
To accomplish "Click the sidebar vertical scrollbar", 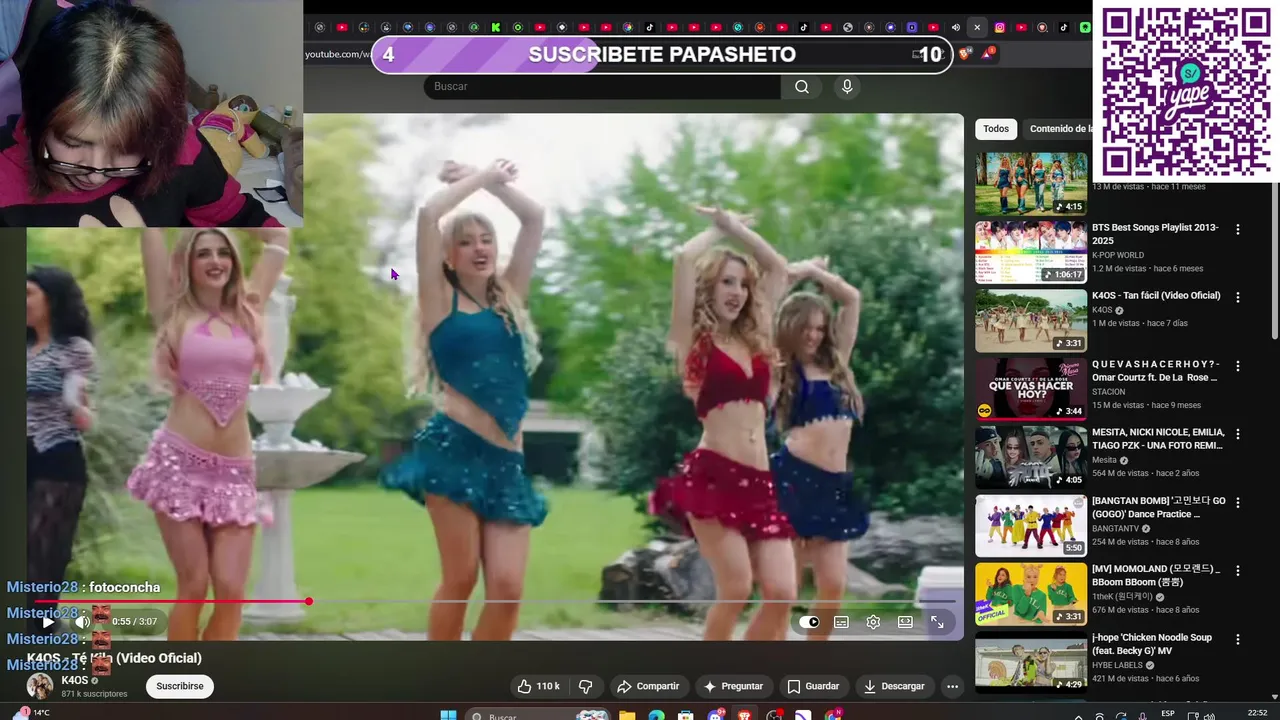I will pyautogui.click(x=1274, y=260).
